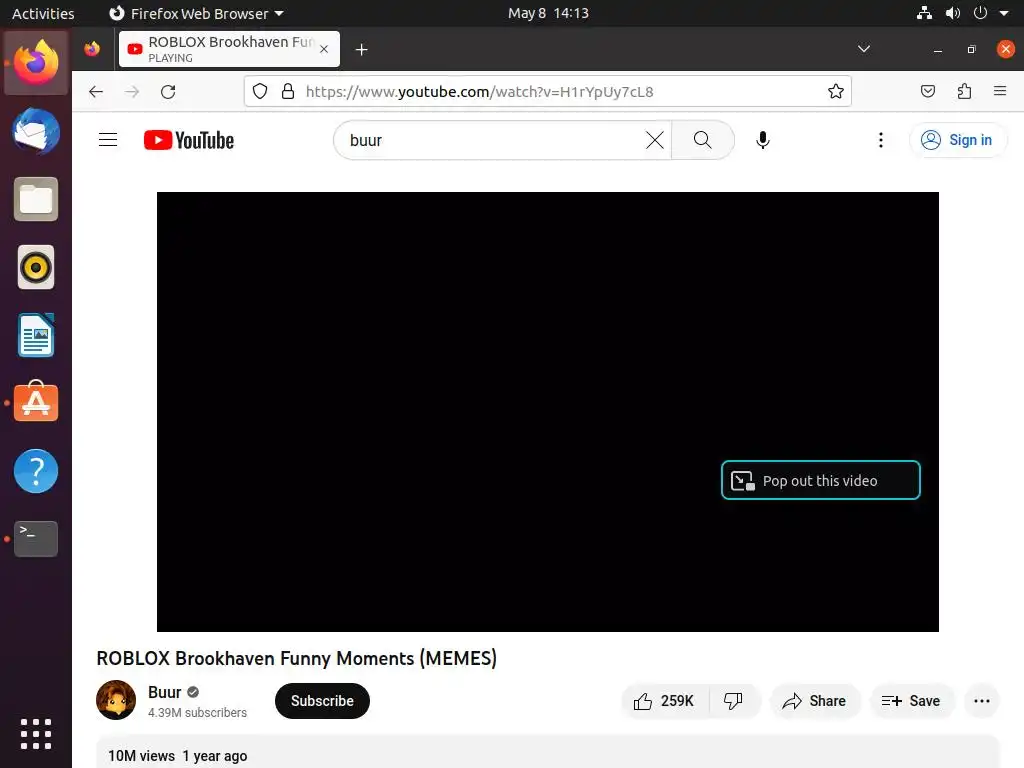Run the search with the magnifier button

click(703, 140)
